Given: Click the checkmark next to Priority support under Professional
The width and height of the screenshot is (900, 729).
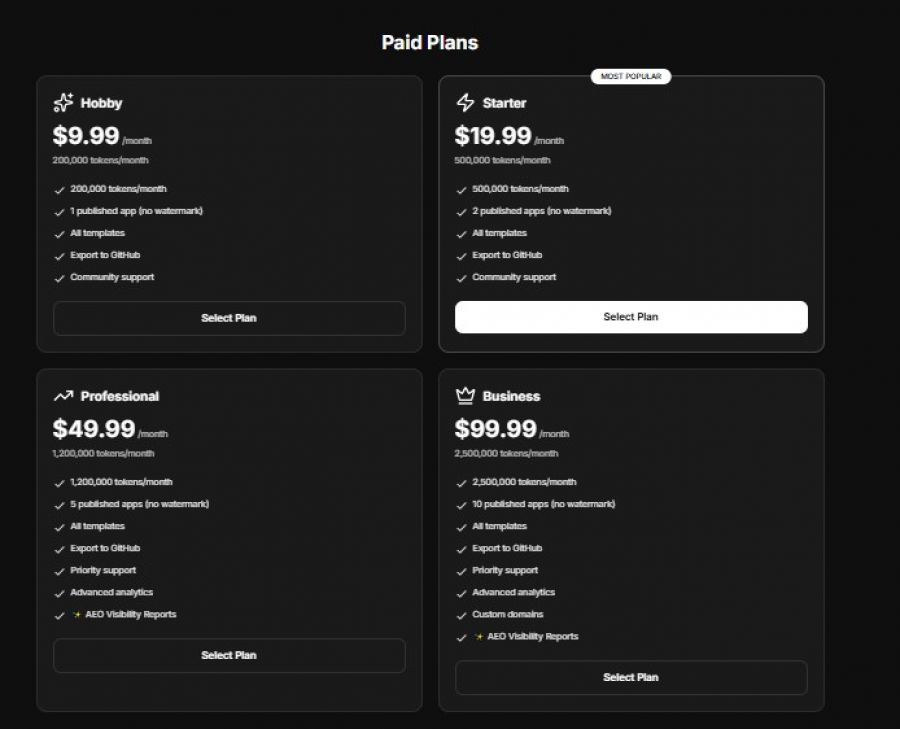Looking at the screenshot, I should pyautogui.click(x=60, y=570).
